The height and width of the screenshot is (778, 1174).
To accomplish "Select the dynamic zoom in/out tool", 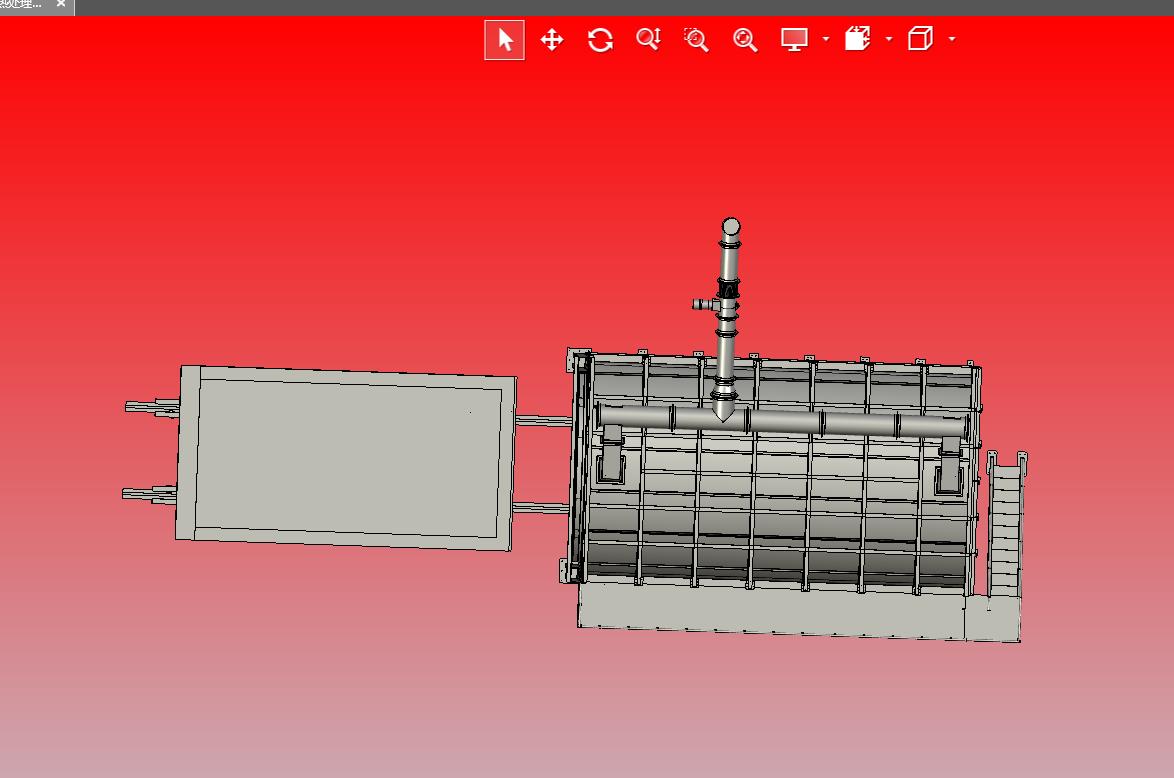I will pos(648,40).
